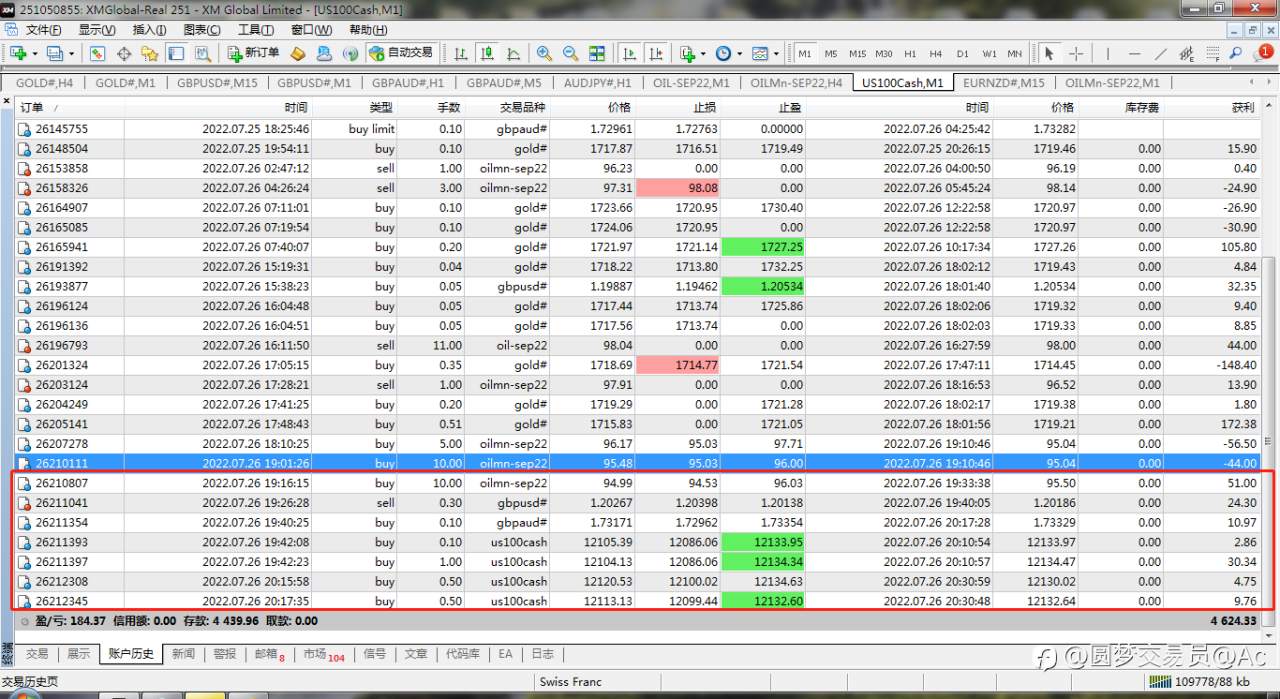Screen dimensions: 1280x699
Task: Open the tile windows icon
Action: [597, 53]
